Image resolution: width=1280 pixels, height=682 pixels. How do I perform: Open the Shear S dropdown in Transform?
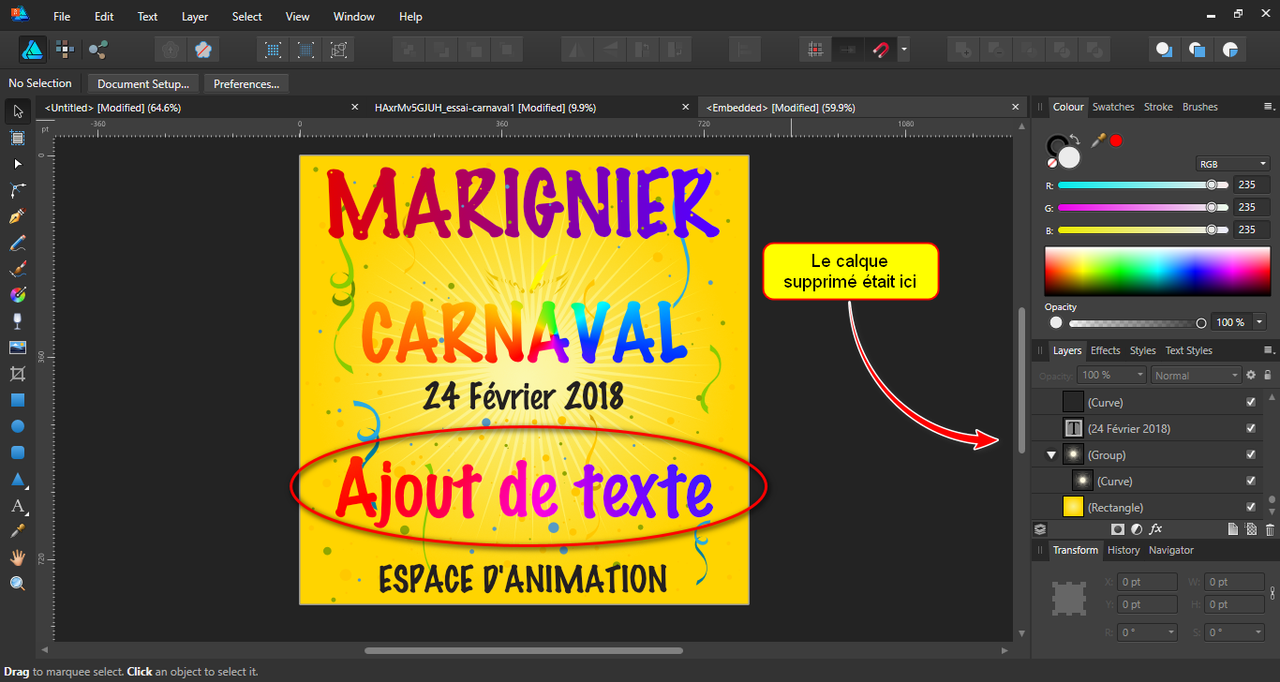pyautogui.click(x=1236, y=632)
